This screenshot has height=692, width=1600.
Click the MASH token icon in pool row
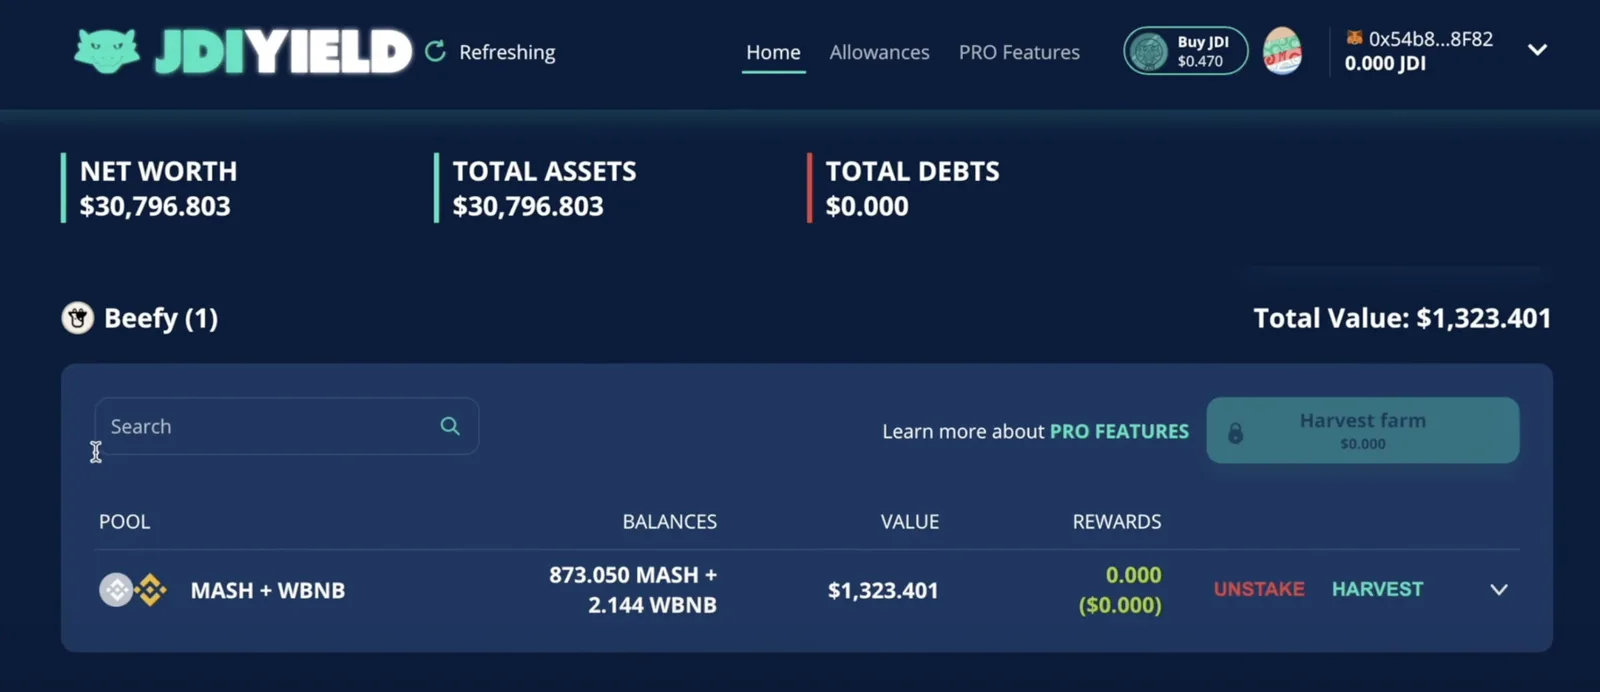[x=116, y=590]
